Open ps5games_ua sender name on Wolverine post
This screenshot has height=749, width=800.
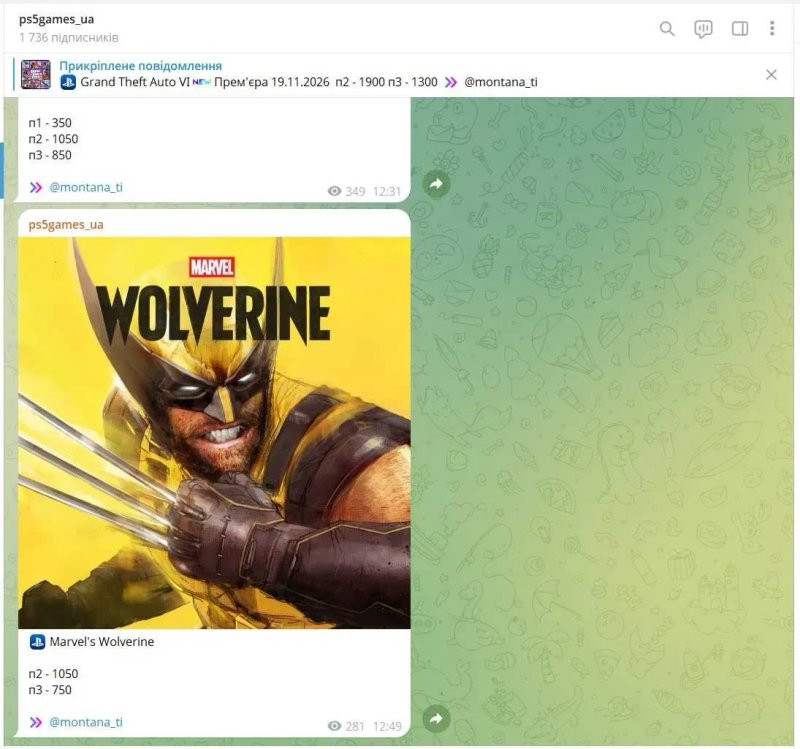click(x=66, y=224)
